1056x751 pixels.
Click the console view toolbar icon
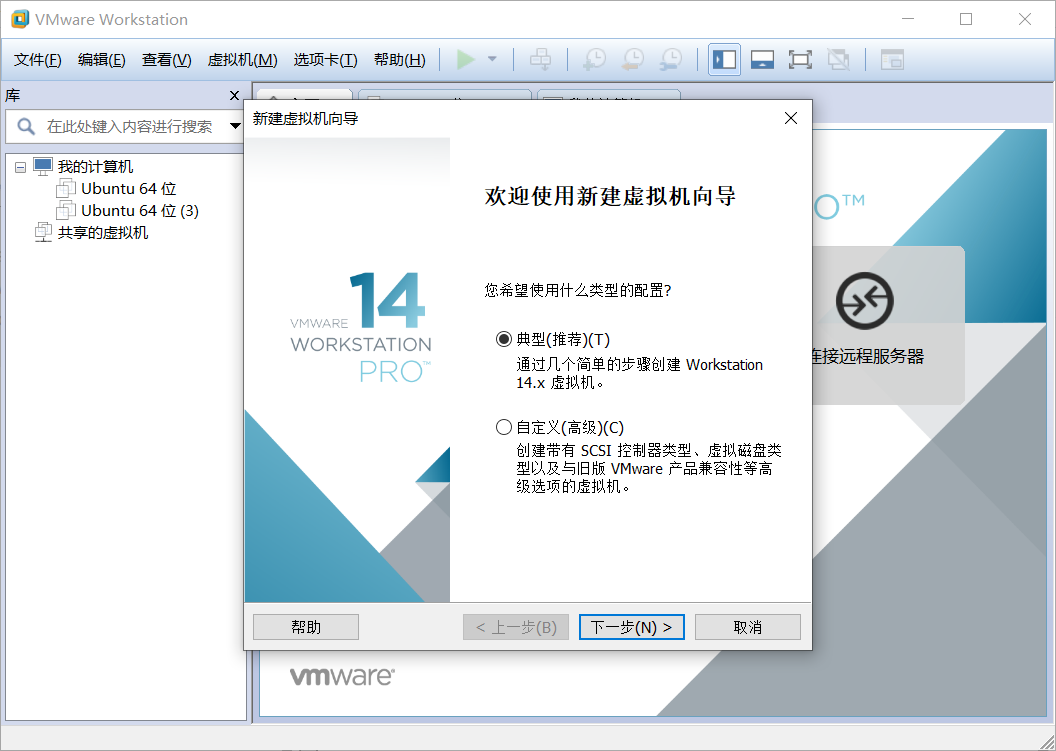pyautogui.click(x=890, y=59)
